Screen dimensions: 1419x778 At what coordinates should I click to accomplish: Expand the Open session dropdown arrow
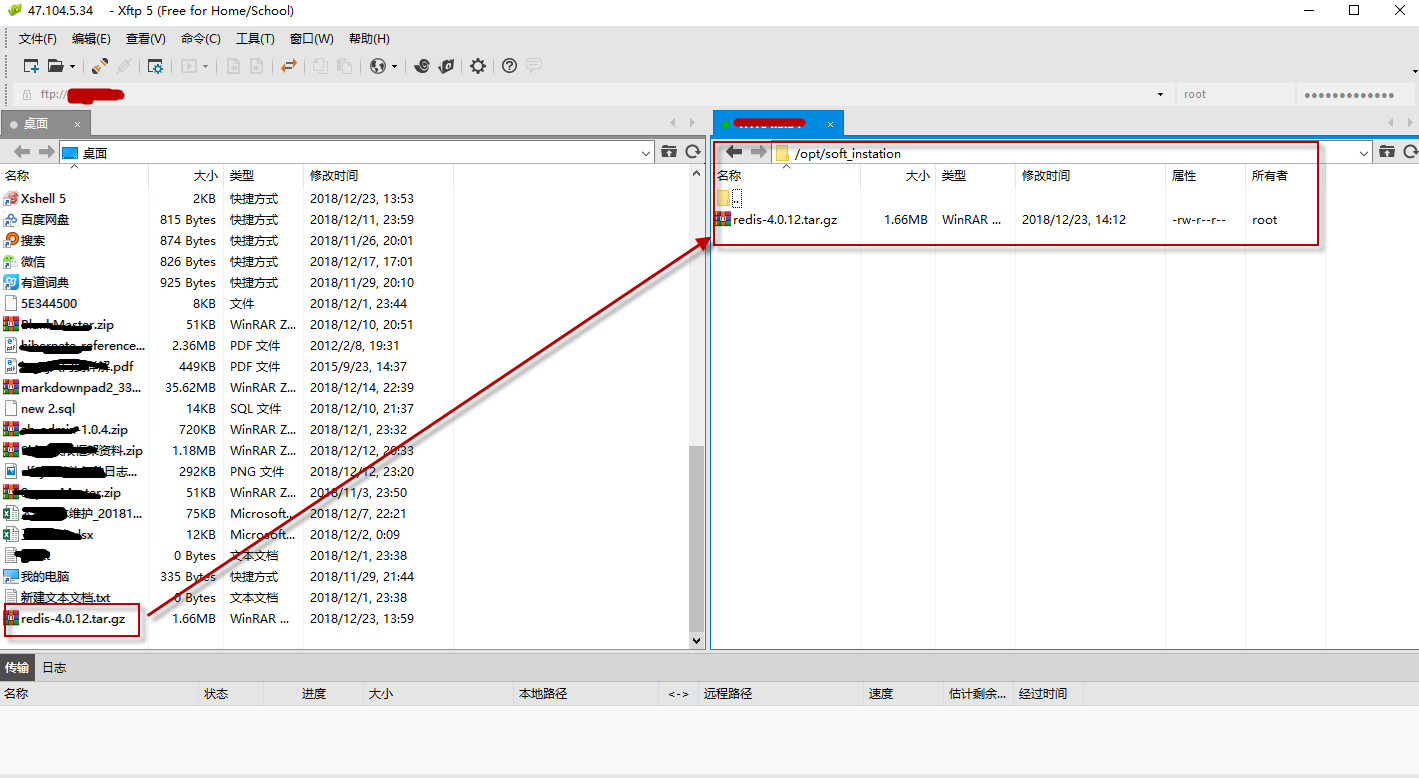72,66
